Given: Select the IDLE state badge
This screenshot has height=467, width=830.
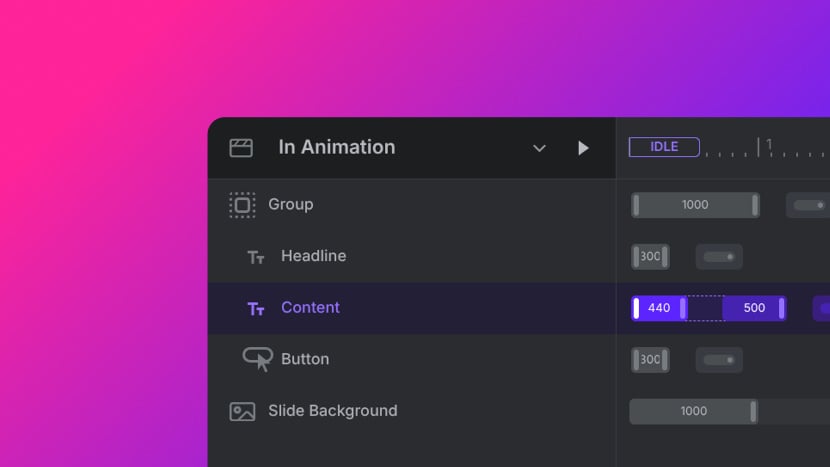Looking at the screenshot, I should tap(664, 147).
